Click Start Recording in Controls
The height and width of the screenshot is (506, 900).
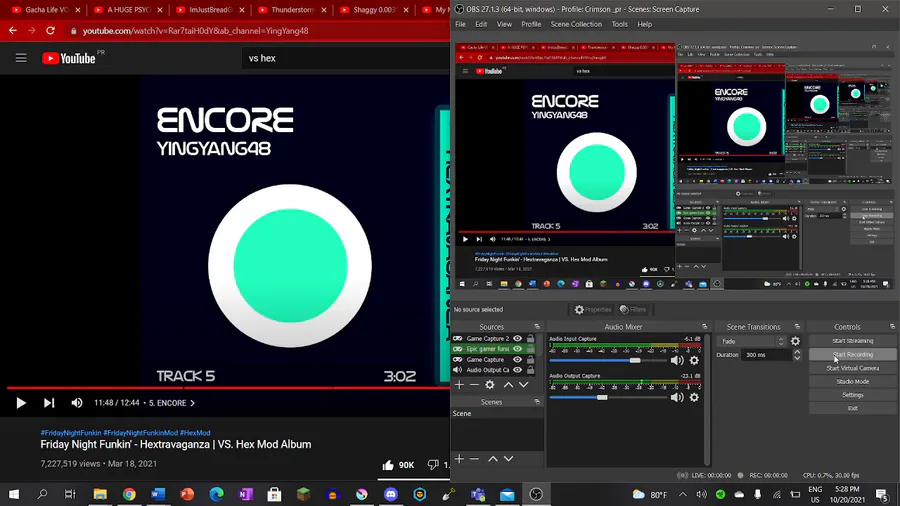[x=852, y=355]
